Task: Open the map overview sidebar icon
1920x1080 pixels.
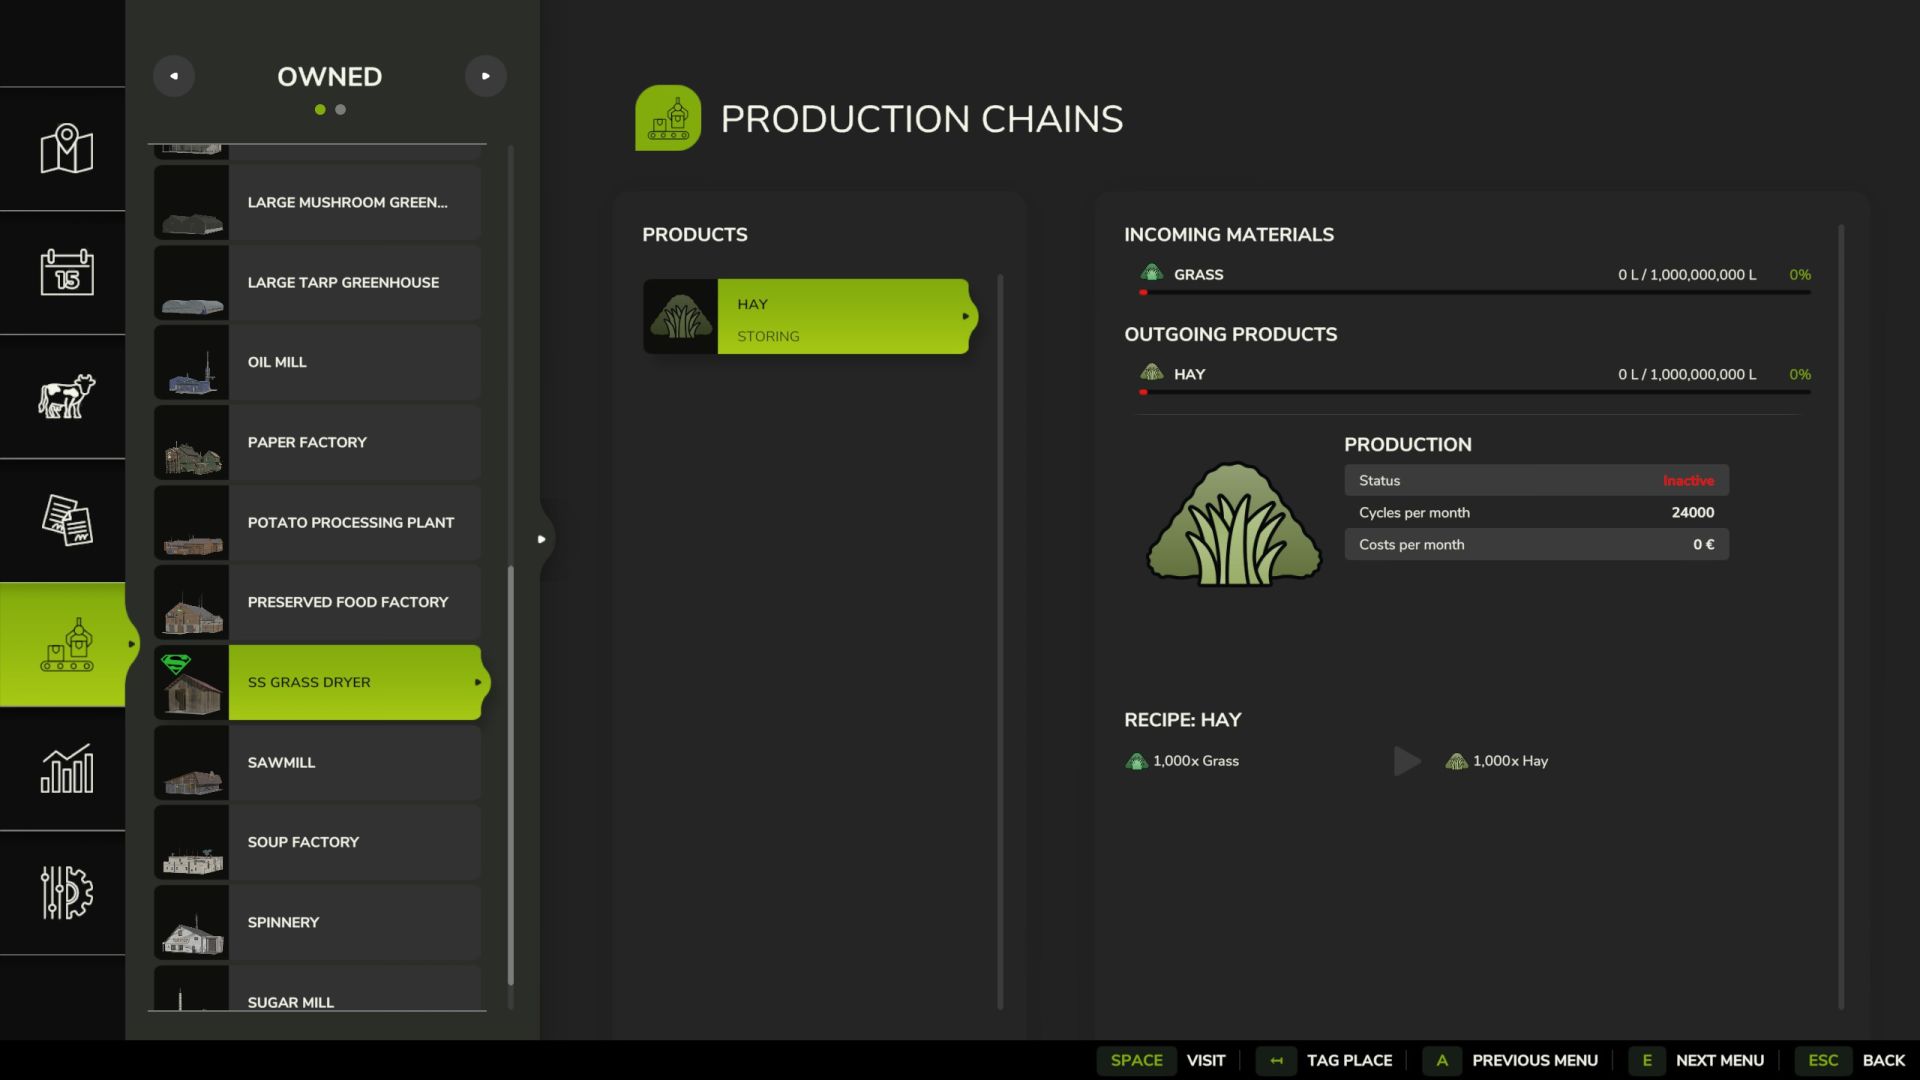Action: pyautogui.click(x=66, y=149)
